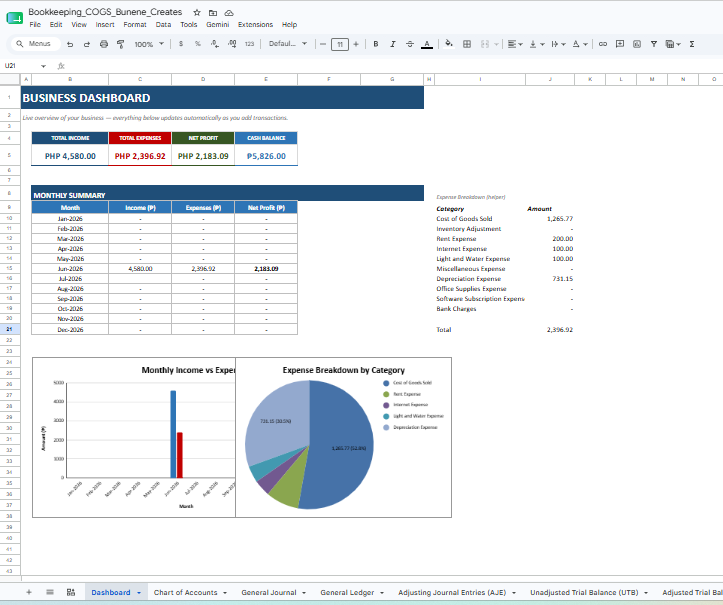Insert chart icon in toolbar
Screen dimensions: 723x605
[x=637, y=44]
